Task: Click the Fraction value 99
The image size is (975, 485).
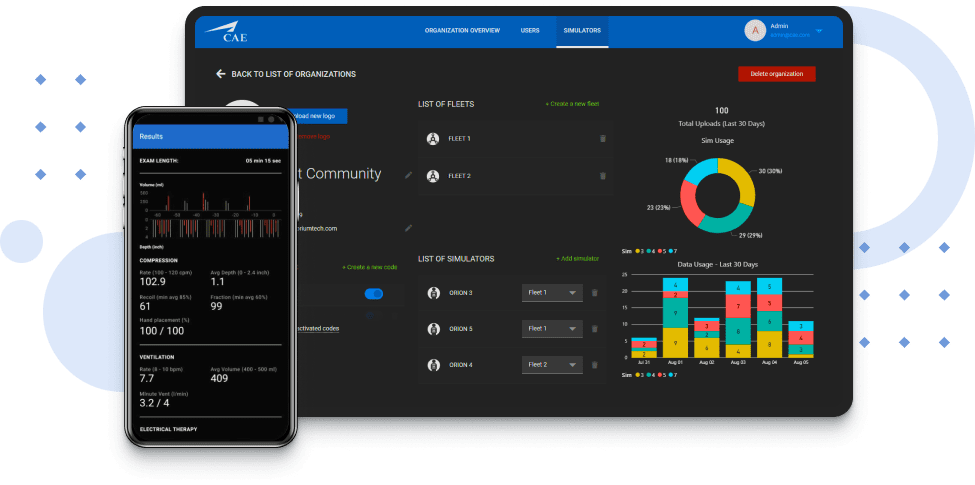Action: tap(216, 306)
